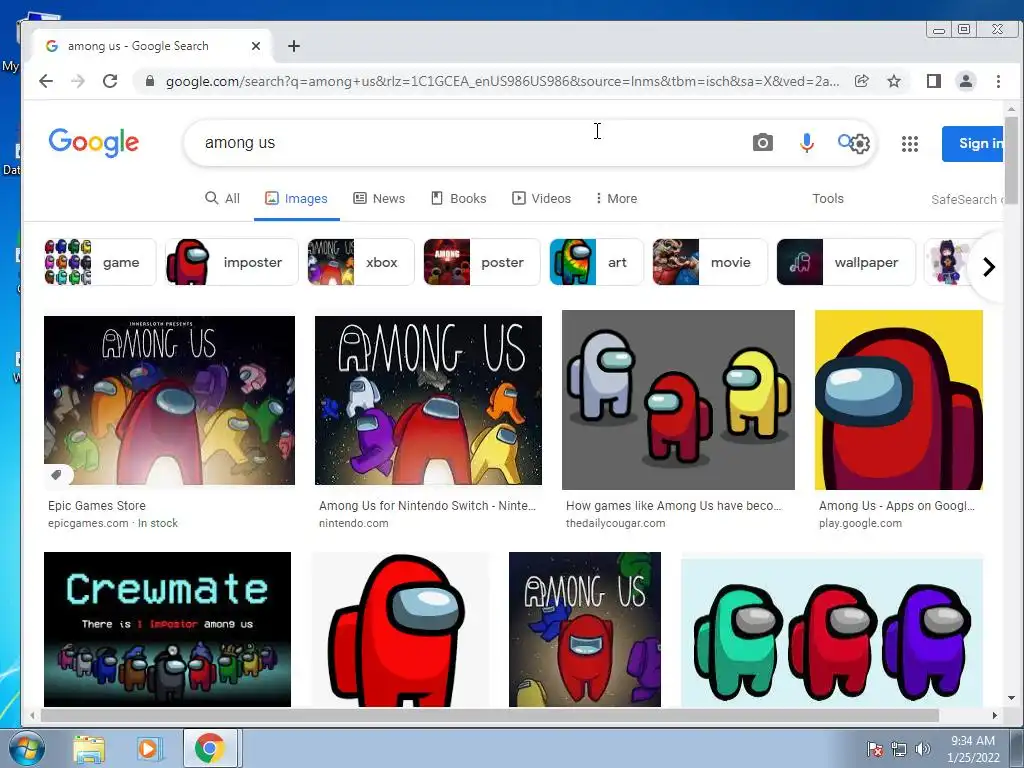
Task: Click the Sign in button
Action: click(972, 144)
